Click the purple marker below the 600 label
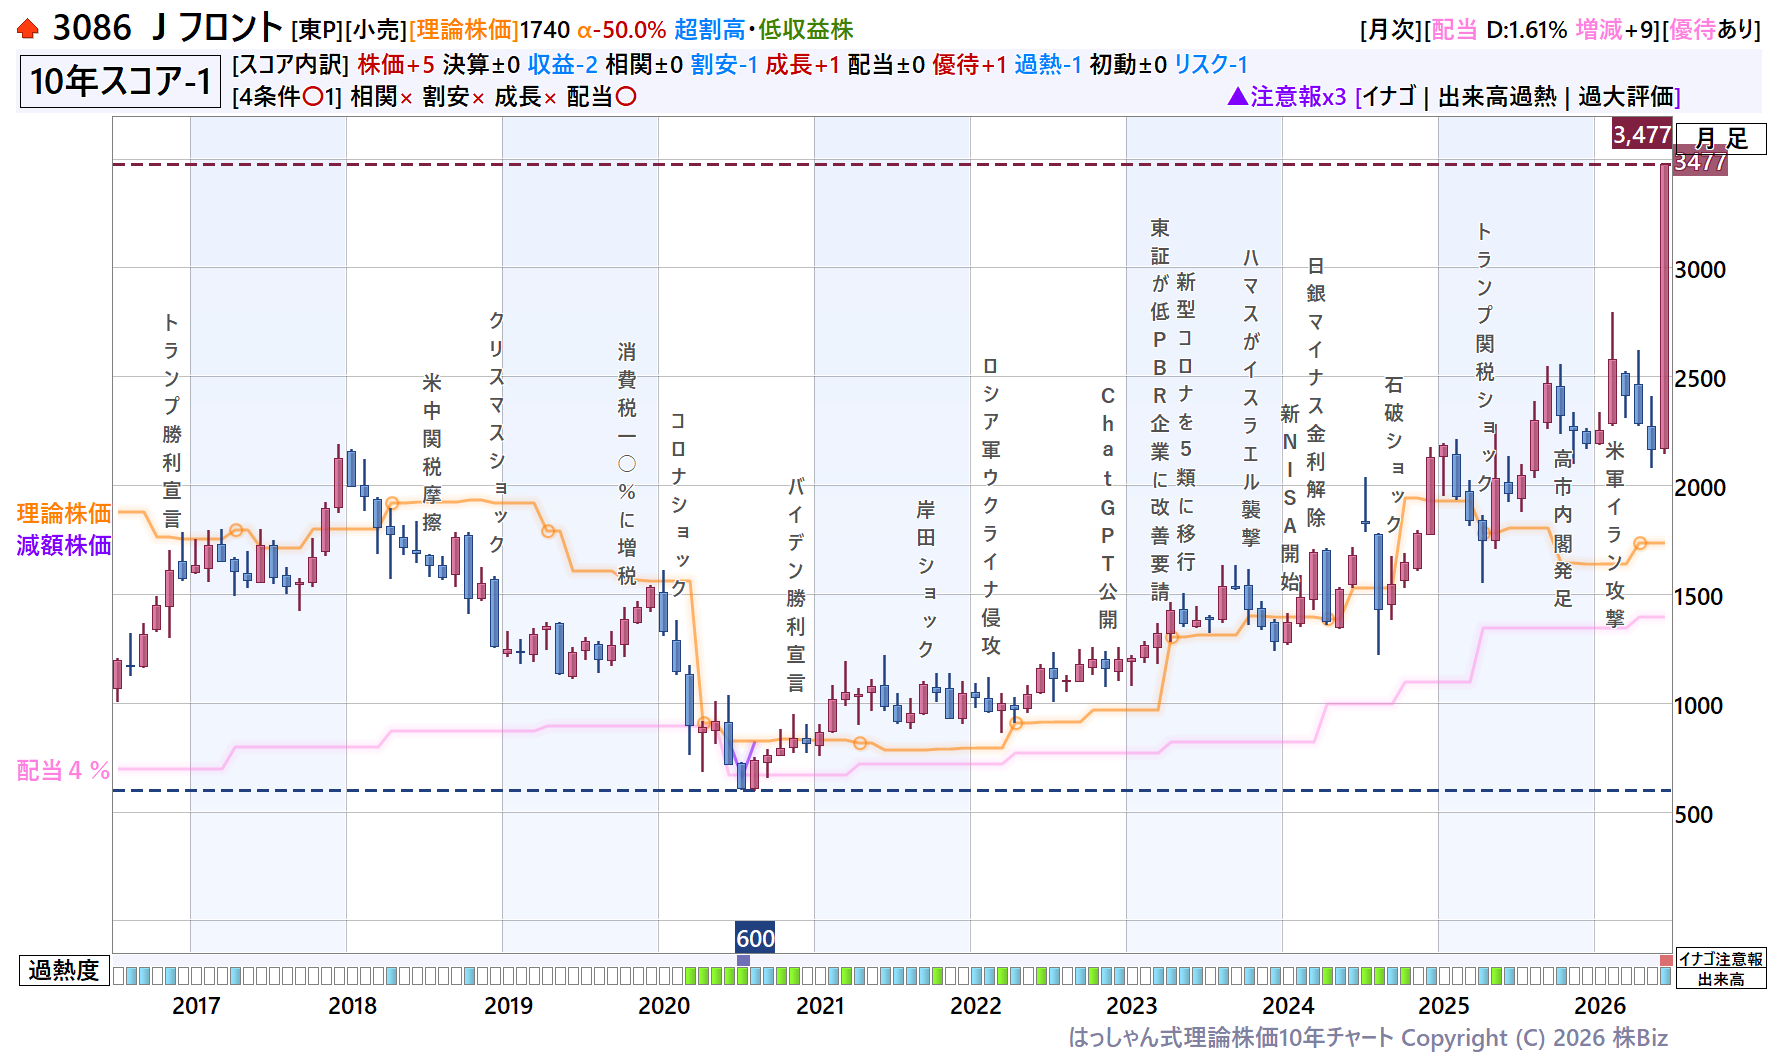This screenshot has width=1780, height=1054. pos(743,960)
